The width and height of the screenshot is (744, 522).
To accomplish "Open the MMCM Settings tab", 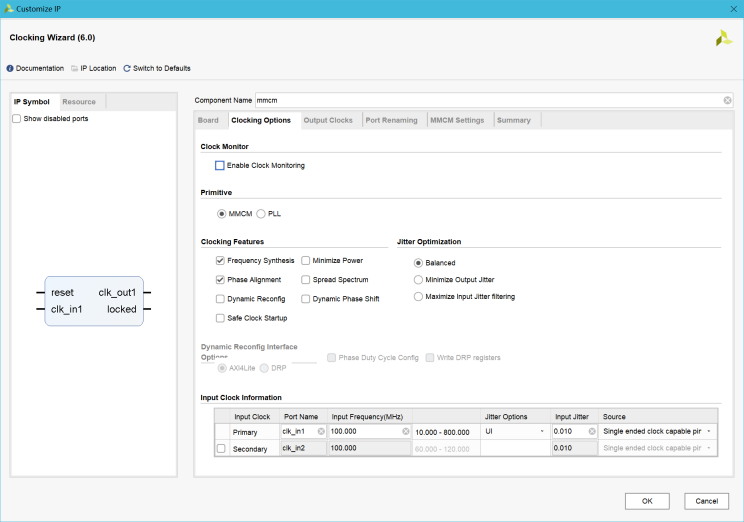I will 456,120.
